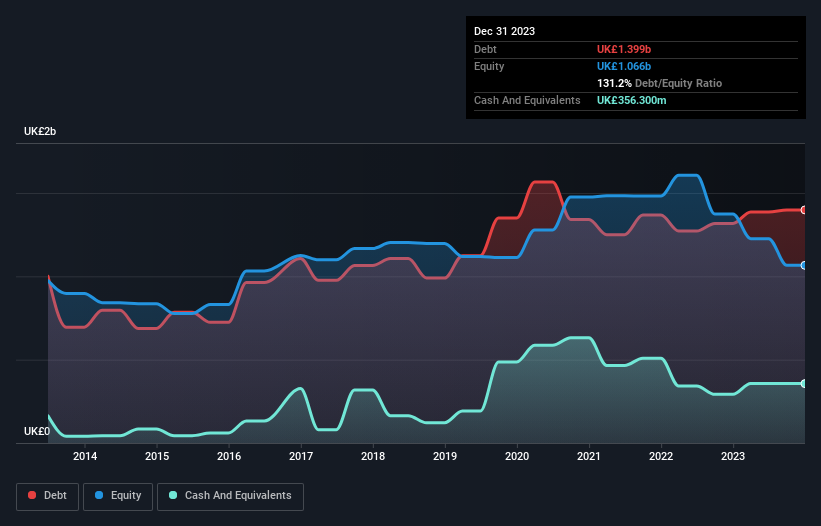This screenshot has height=526, width=821.
Task: Toggle the Debt series legend button
Action: [x=48, y=496]
